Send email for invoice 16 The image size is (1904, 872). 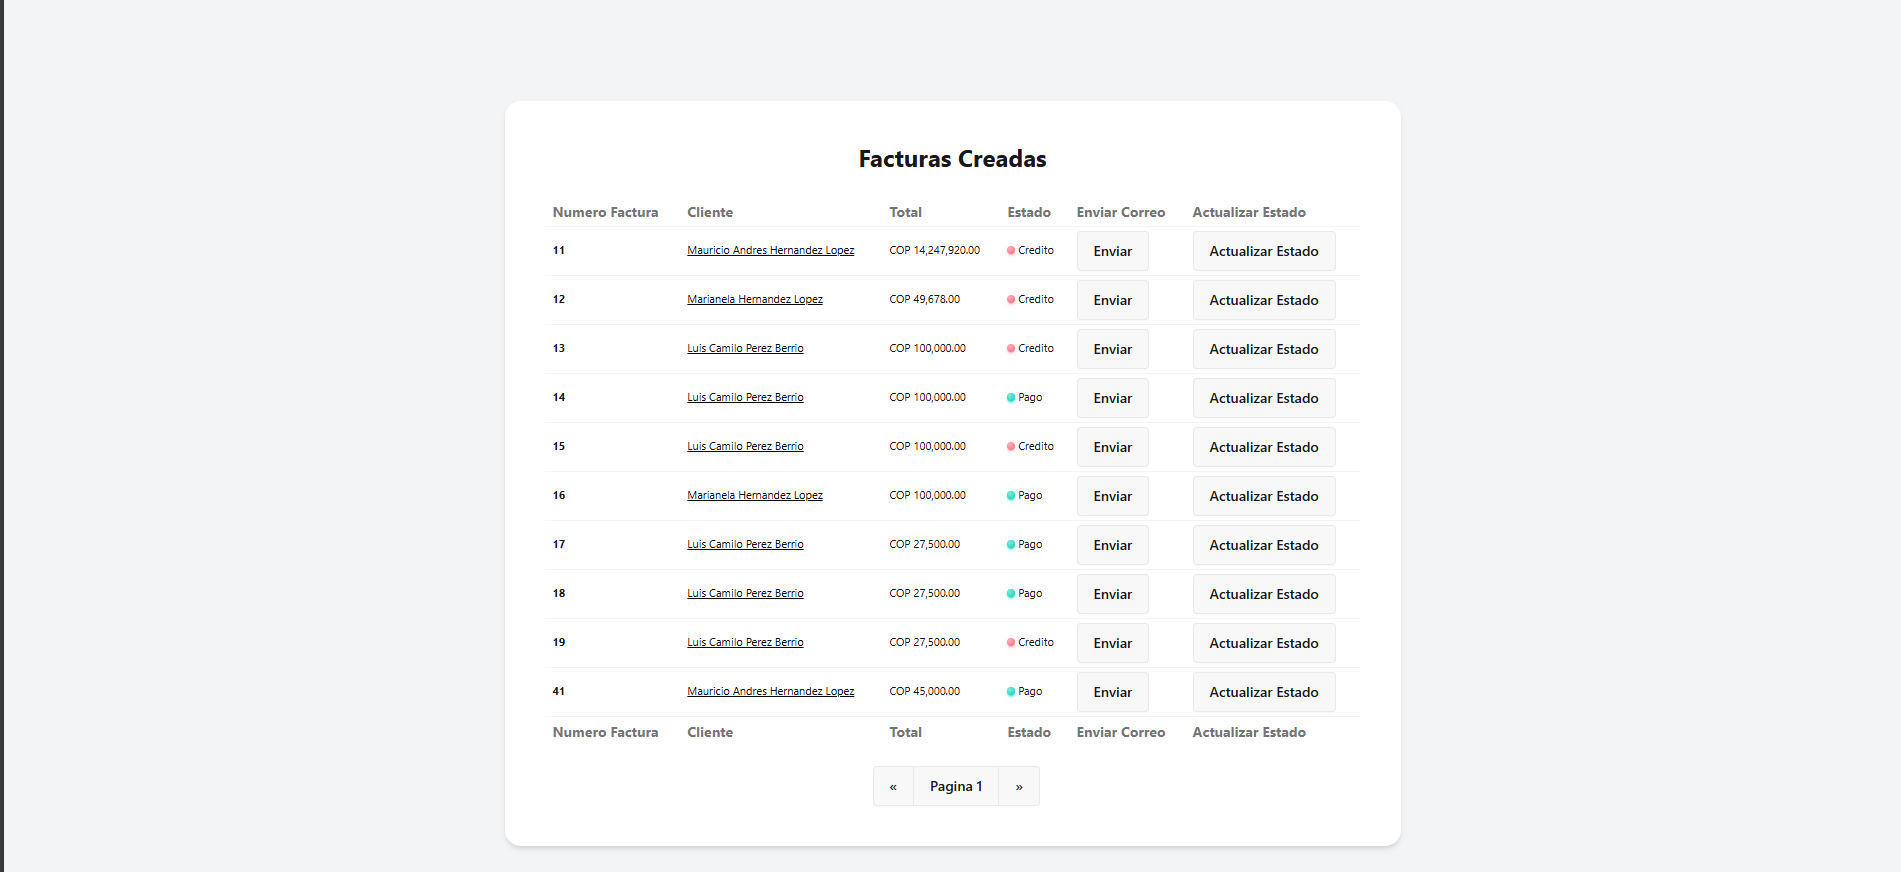[x=1112, y=496]
